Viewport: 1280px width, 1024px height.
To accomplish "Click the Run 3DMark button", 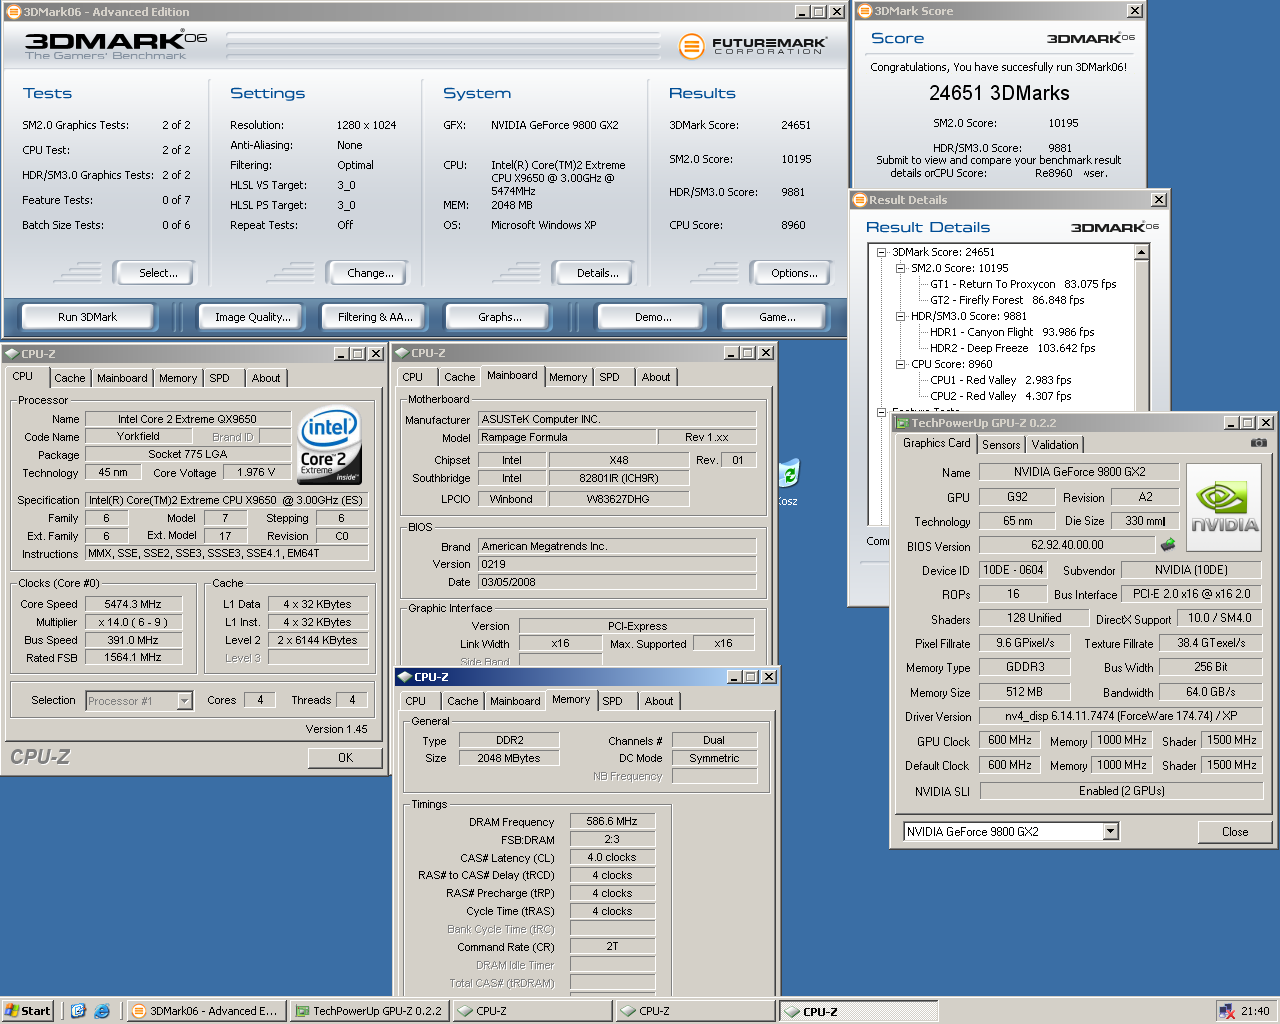I will coord(87,317).
